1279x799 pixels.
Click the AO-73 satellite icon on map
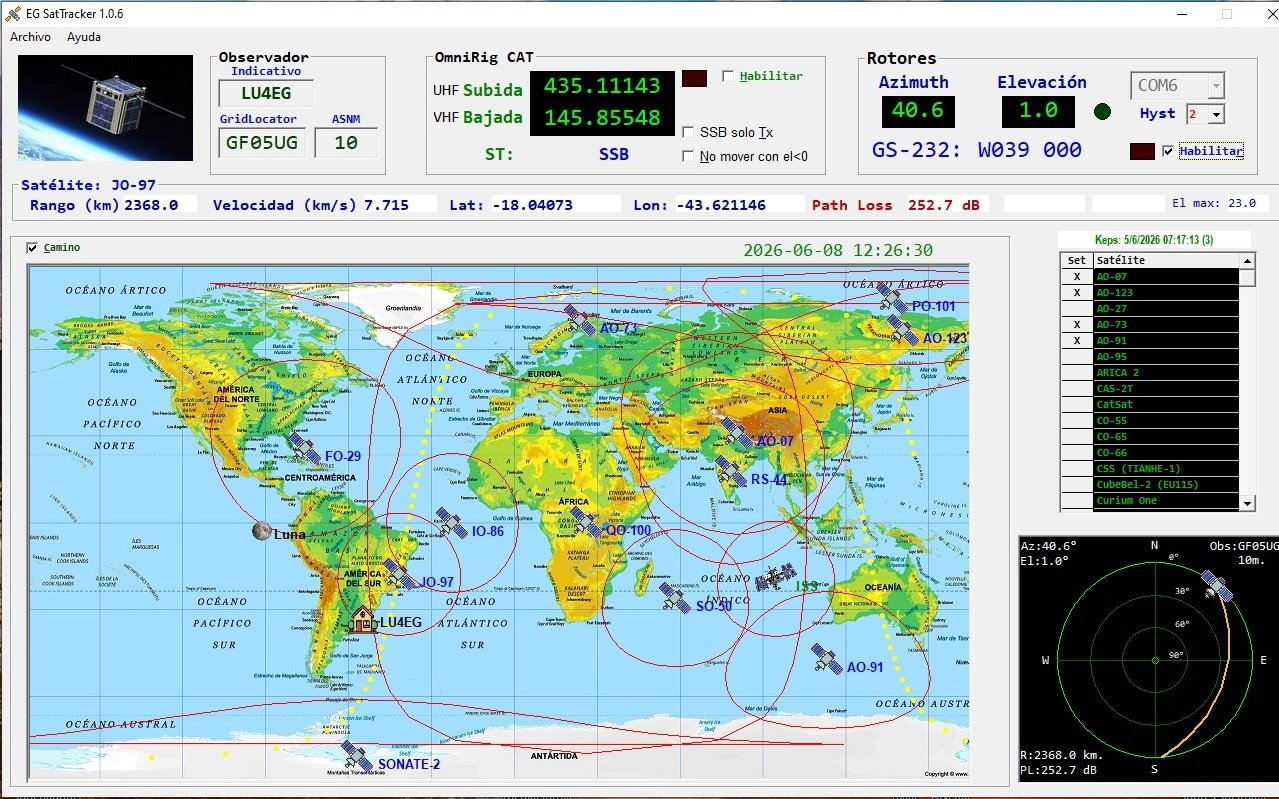click(x=579, y=318)
